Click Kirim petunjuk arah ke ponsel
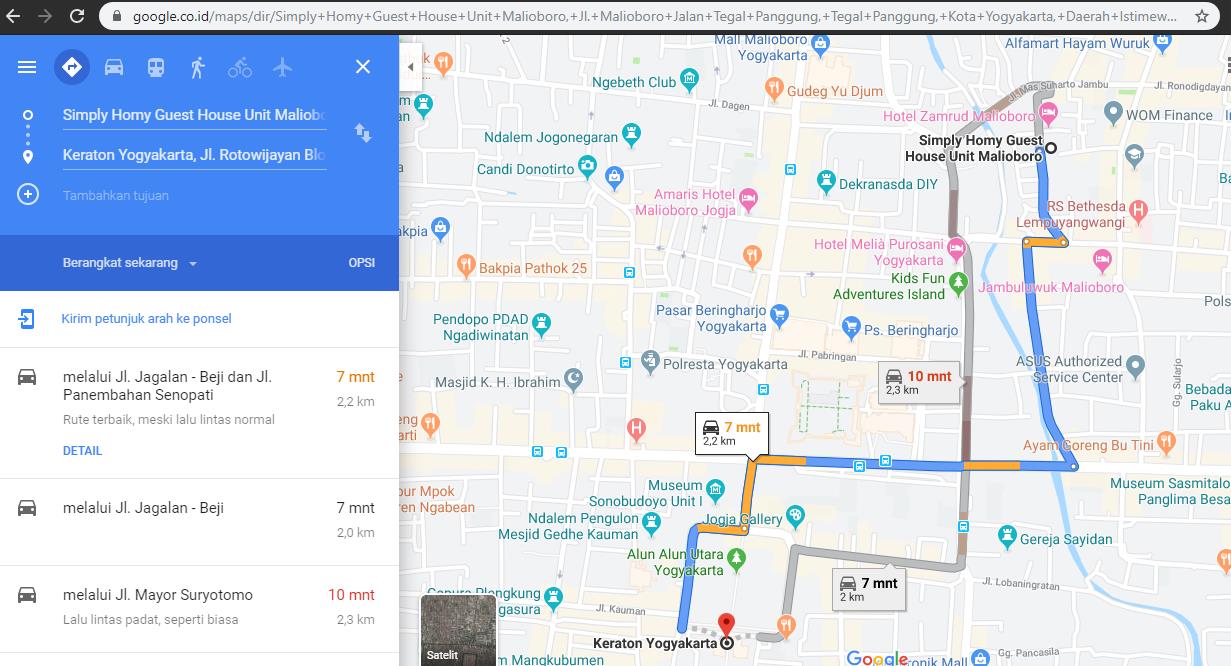Image resolution: width=1231 pixels, height=666 pixels. (x=146, y=319)
